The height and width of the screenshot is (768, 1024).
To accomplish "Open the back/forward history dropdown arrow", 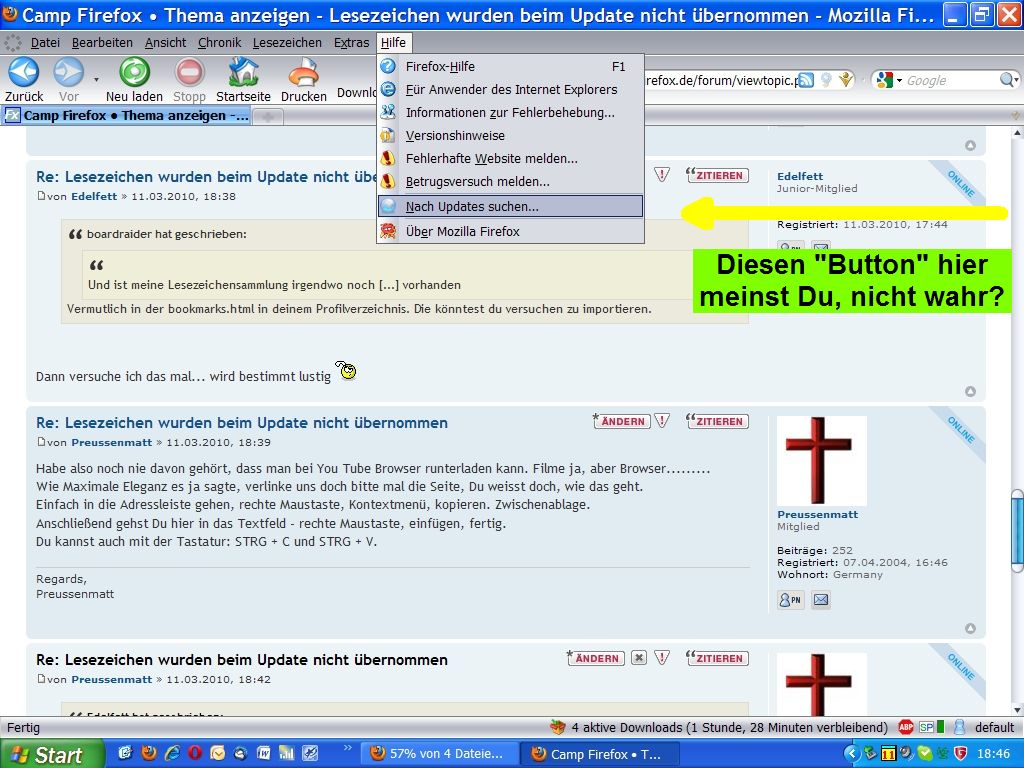I will point(96,79).
